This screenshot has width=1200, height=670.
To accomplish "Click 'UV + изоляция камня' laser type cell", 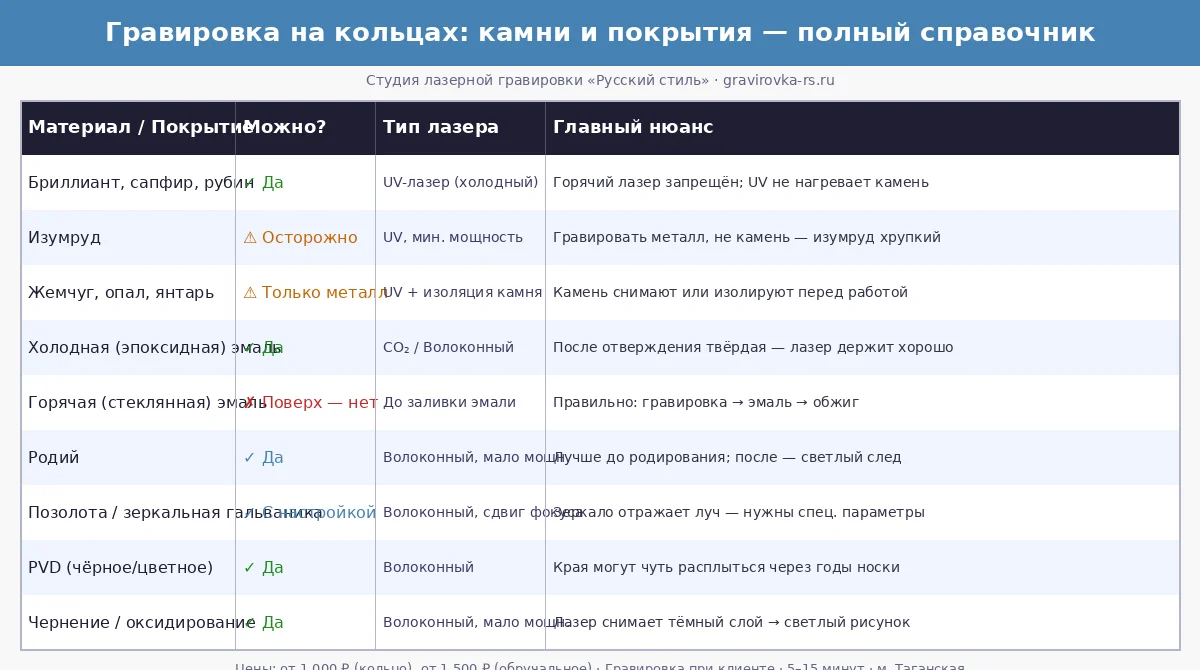I will (460, 293).
